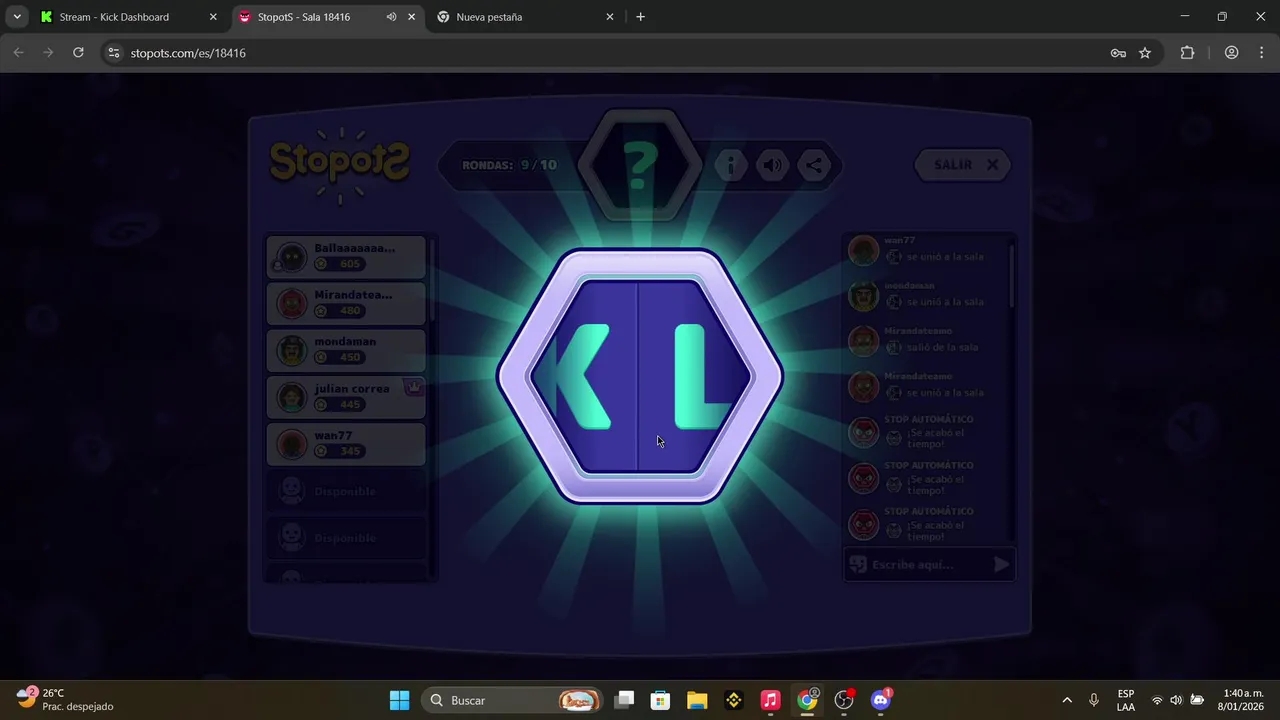The image size is (1280, 720).
Task: Click the share room icon
Action: 815,166
